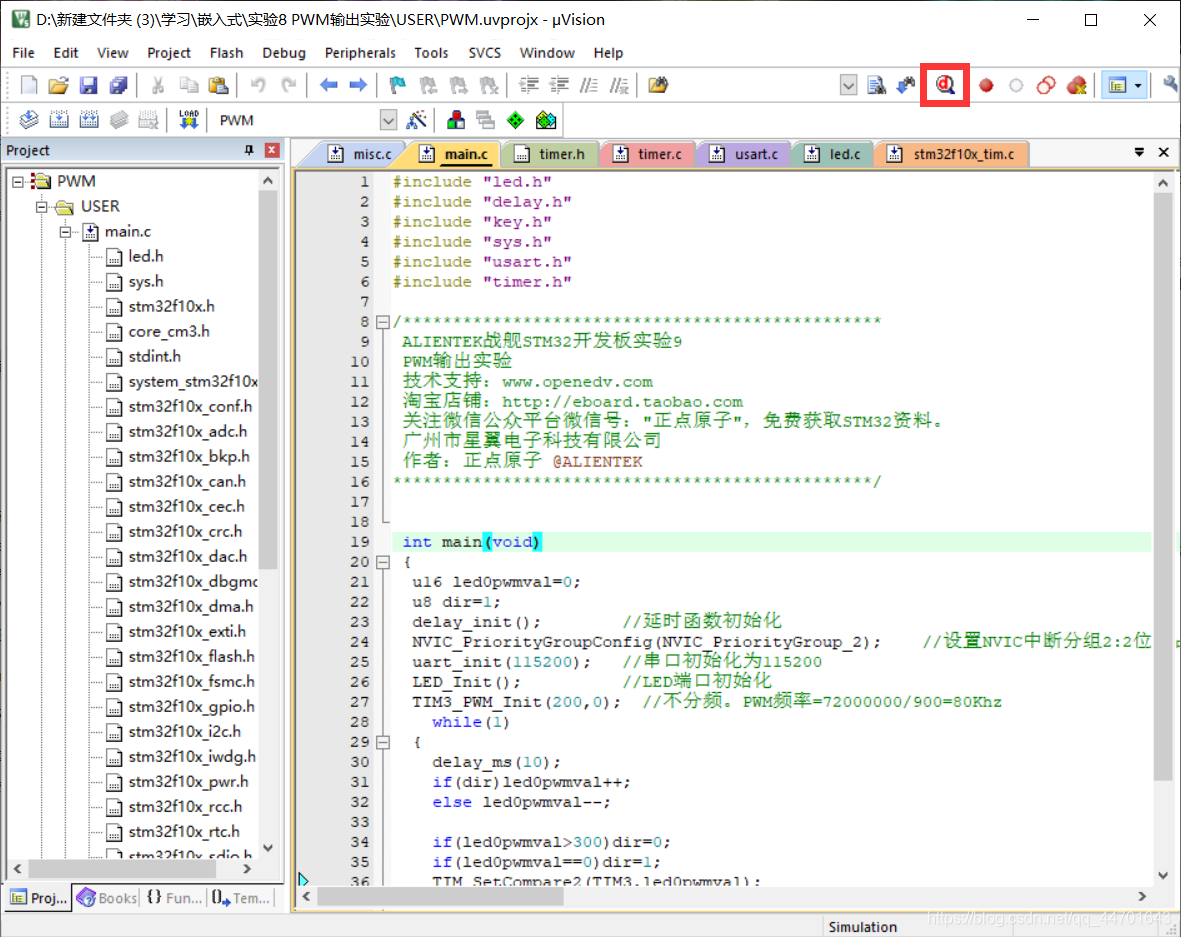Insert a breakpoint with the solid red circle
The width and height of the screenshot is (1181, 937).
pyautogui.click(x=986, y=85)
